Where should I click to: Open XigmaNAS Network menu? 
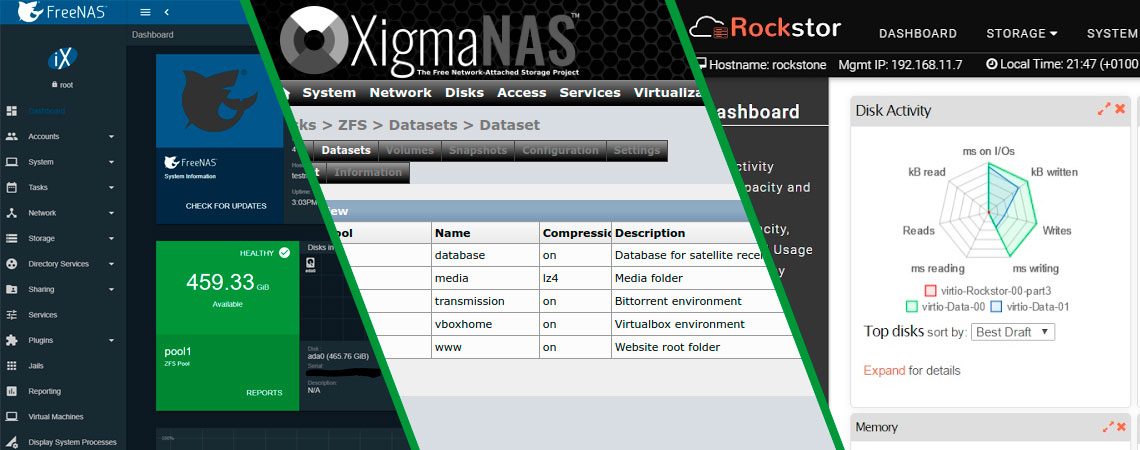[x=401, y=93]
